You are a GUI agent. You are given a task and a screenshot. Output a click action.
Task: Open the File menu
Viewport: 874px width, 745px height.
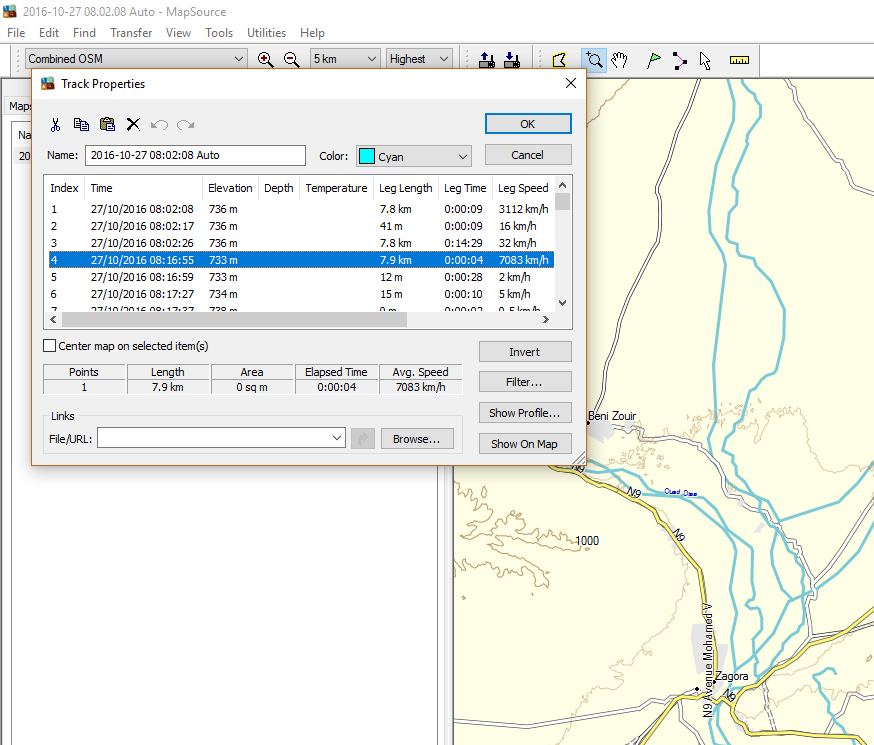(16, 33)
